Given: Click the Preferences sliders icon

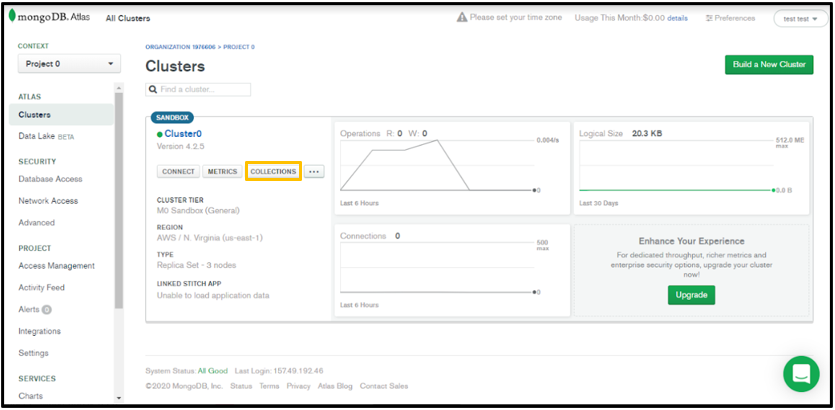Looking at the screenshot, I should click(709, 18).
